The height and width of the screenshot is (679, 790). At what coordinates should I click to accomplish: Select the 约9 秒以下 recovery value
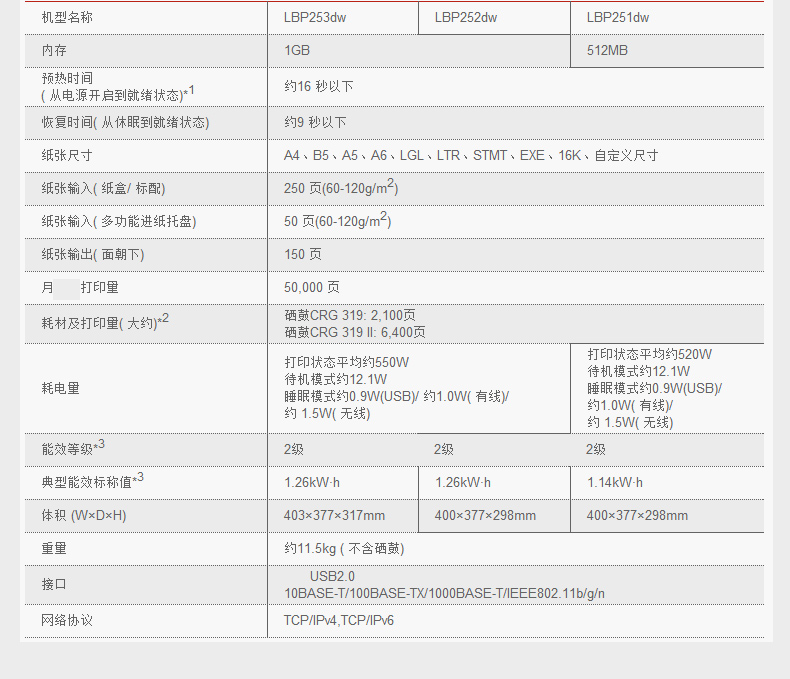(315, 122)
